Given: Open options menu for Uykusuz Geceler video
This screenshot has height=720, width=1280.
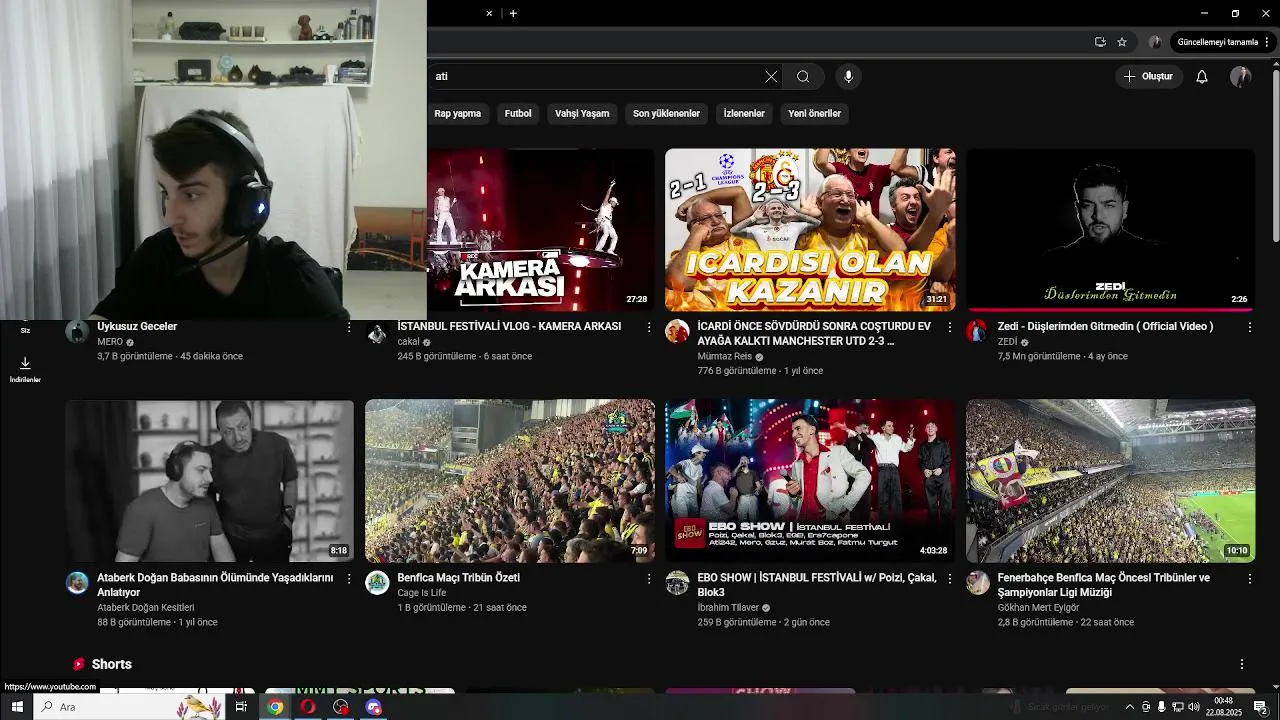Looking at the screenshot, I should (349, 327).
